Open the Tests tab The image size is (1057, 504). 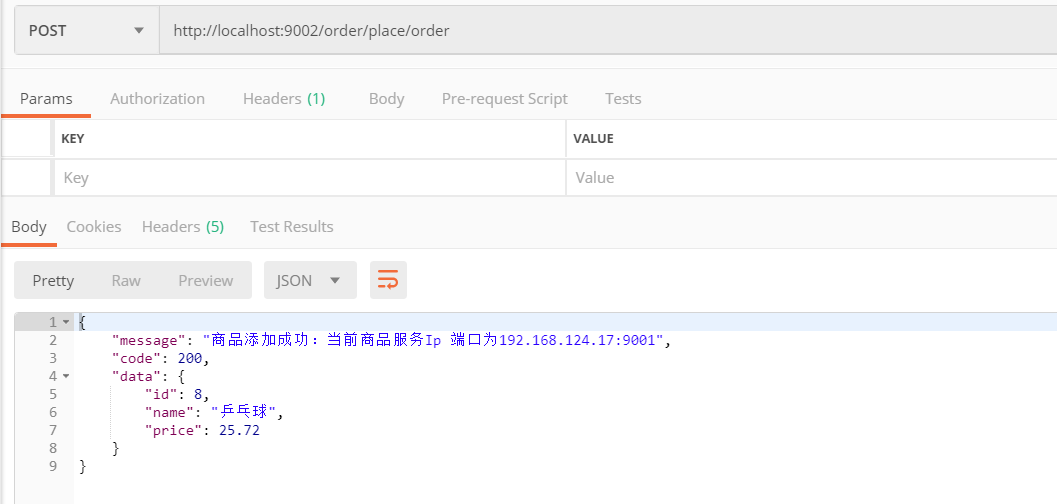click(623, 99)
